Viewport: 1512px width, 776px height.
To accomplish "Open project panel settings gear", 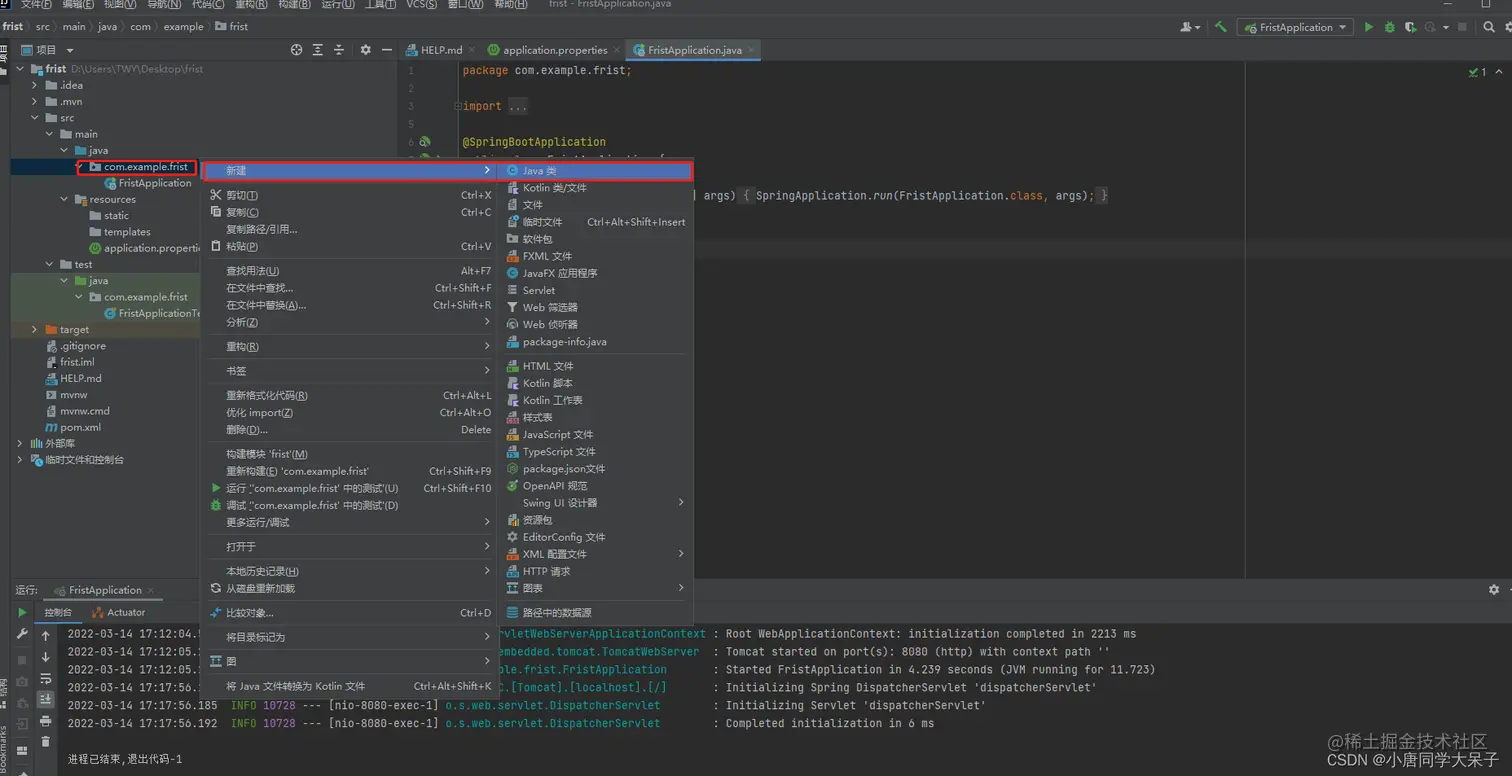I will pos(365,50).
